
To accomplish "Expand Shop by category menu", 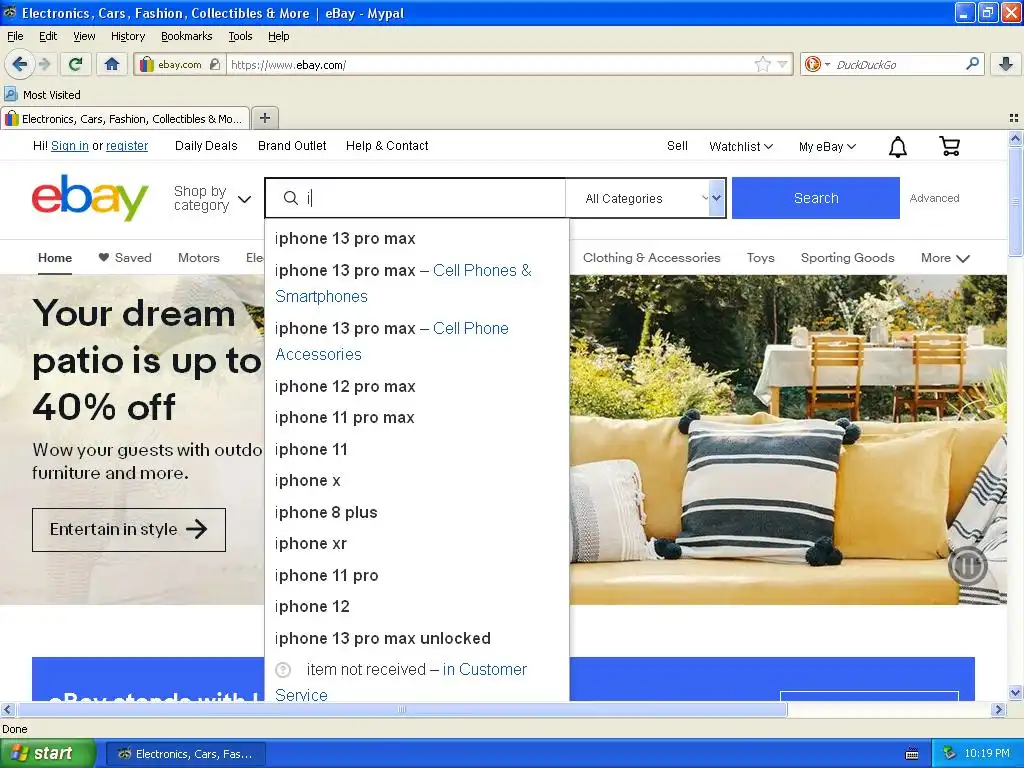I will [x=212, y=199].
